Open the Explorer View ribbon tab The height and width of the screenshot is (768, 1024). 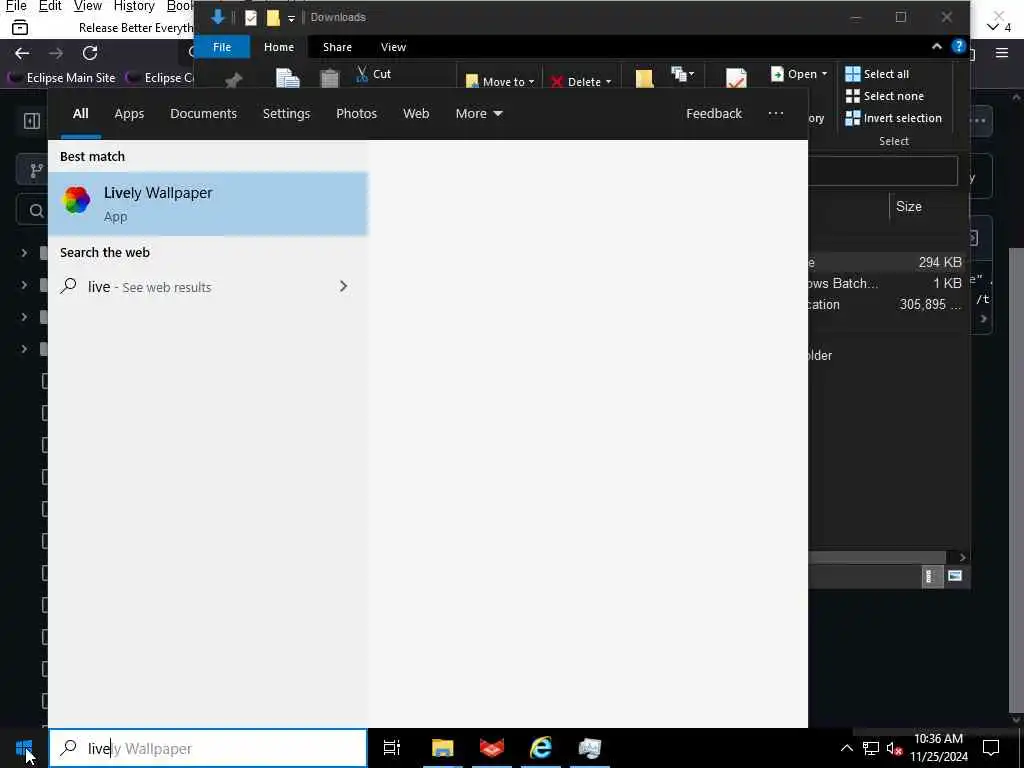tap(393, 47)
